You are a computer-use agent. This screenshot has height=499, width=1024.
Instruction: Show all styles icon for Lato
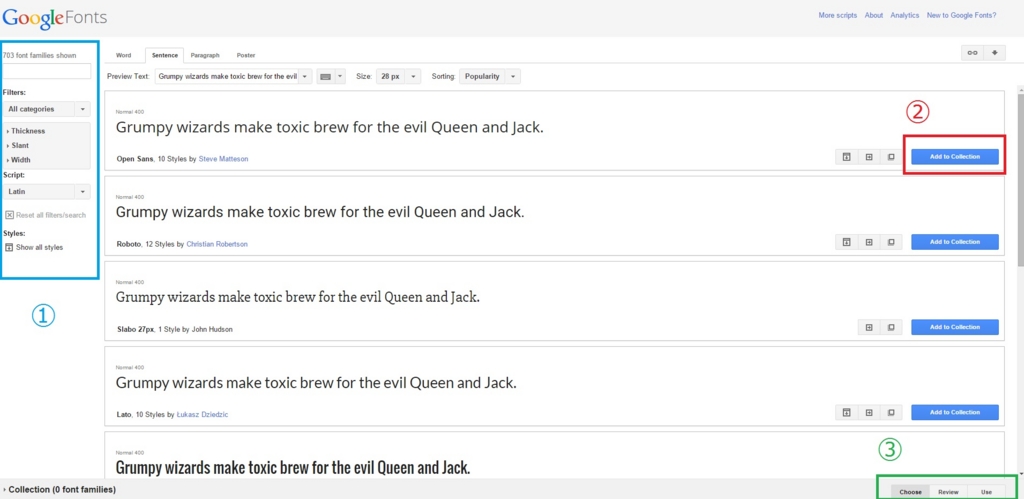click(x=846, y=412)
